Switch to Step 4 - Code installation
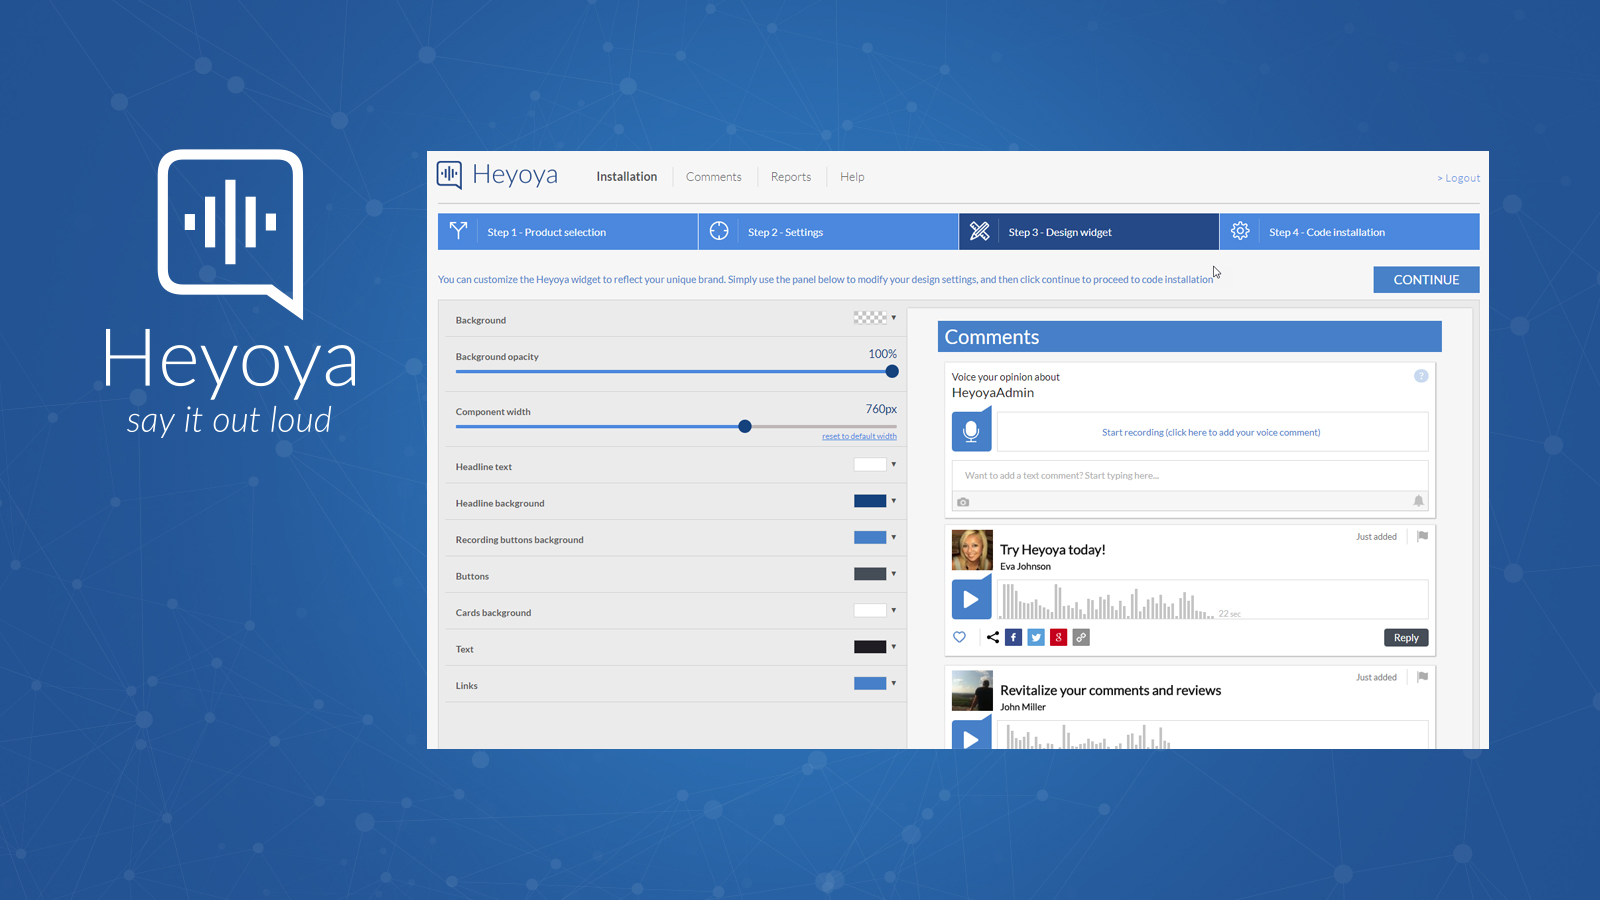The height and width of the screenshot is (900, 1600). pos(1350,231)
